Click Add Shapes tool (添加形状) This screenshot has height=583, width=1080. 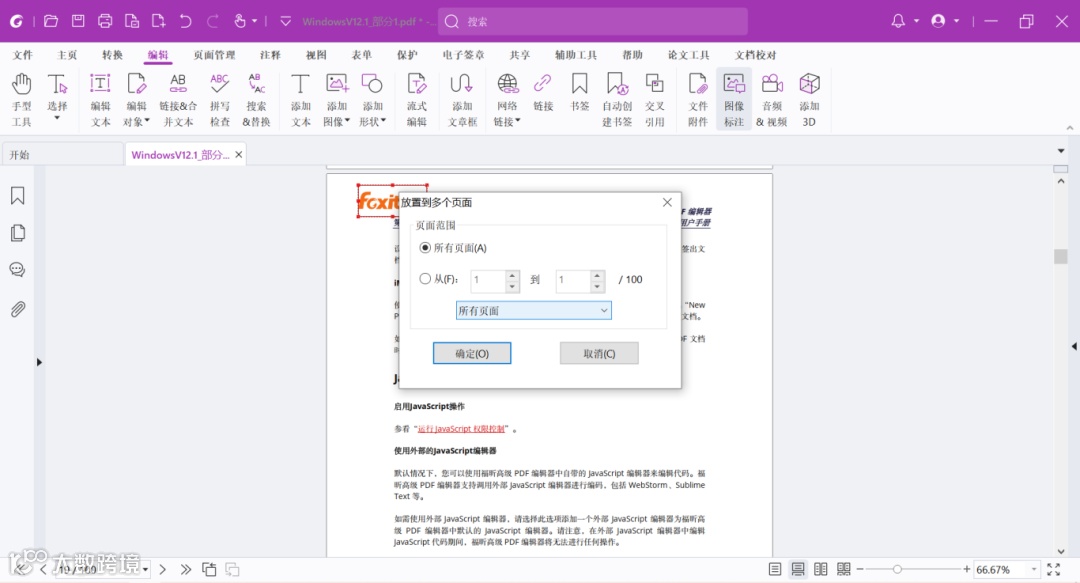click(373, 100)
